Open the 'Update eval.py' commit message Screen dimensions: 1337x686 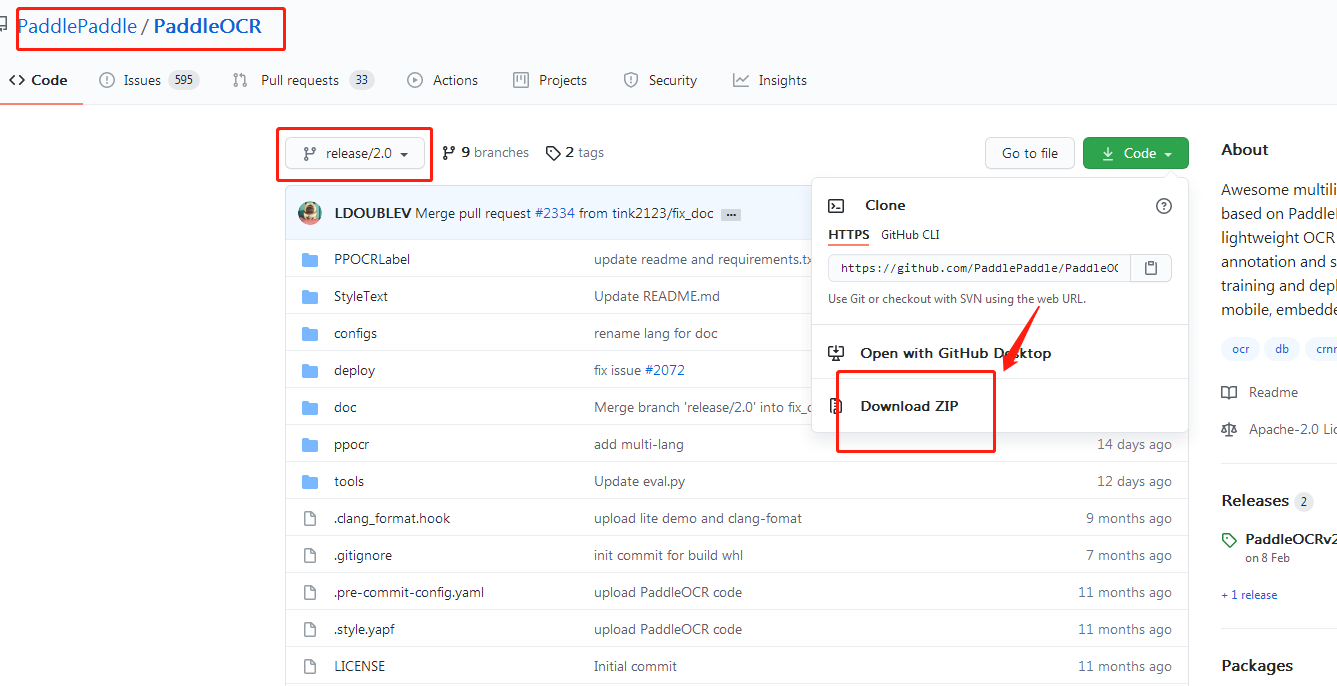pos(640,481)
